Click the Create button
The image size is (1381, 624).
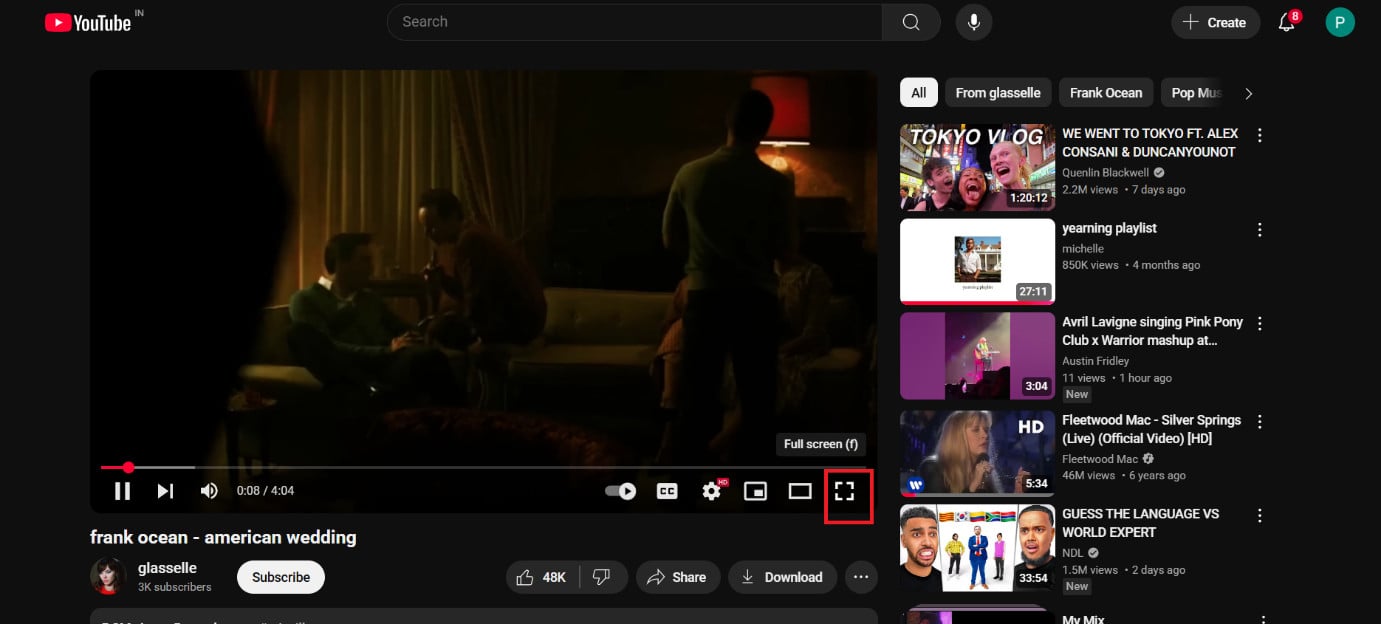point(1215,22)
